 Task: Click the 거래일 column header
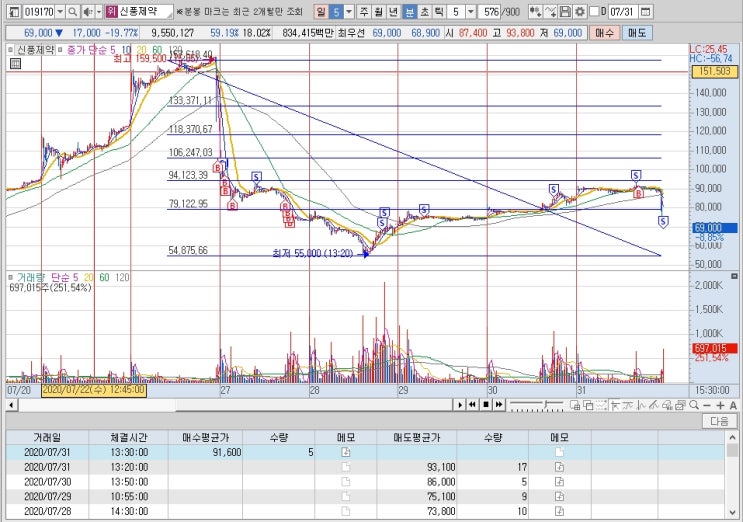[47, 438]
